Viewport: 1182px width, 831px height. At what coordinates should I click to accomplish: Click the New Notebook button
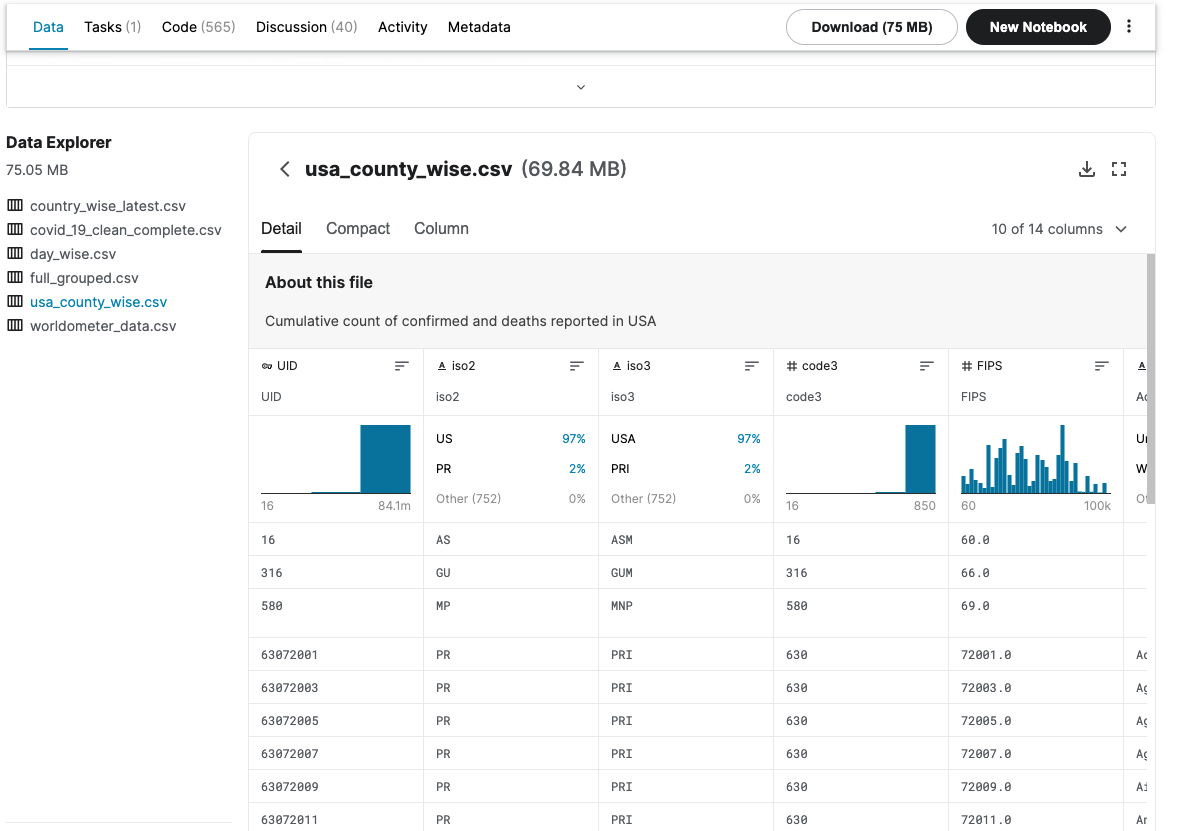(1038, 27)
